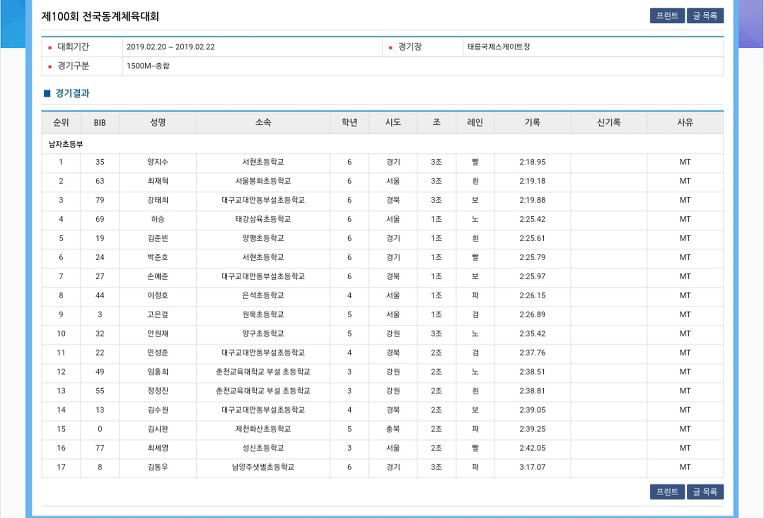The image size is (764, 518).
Task: Select the row with BIB 63
Action: (x=382, y=181)
